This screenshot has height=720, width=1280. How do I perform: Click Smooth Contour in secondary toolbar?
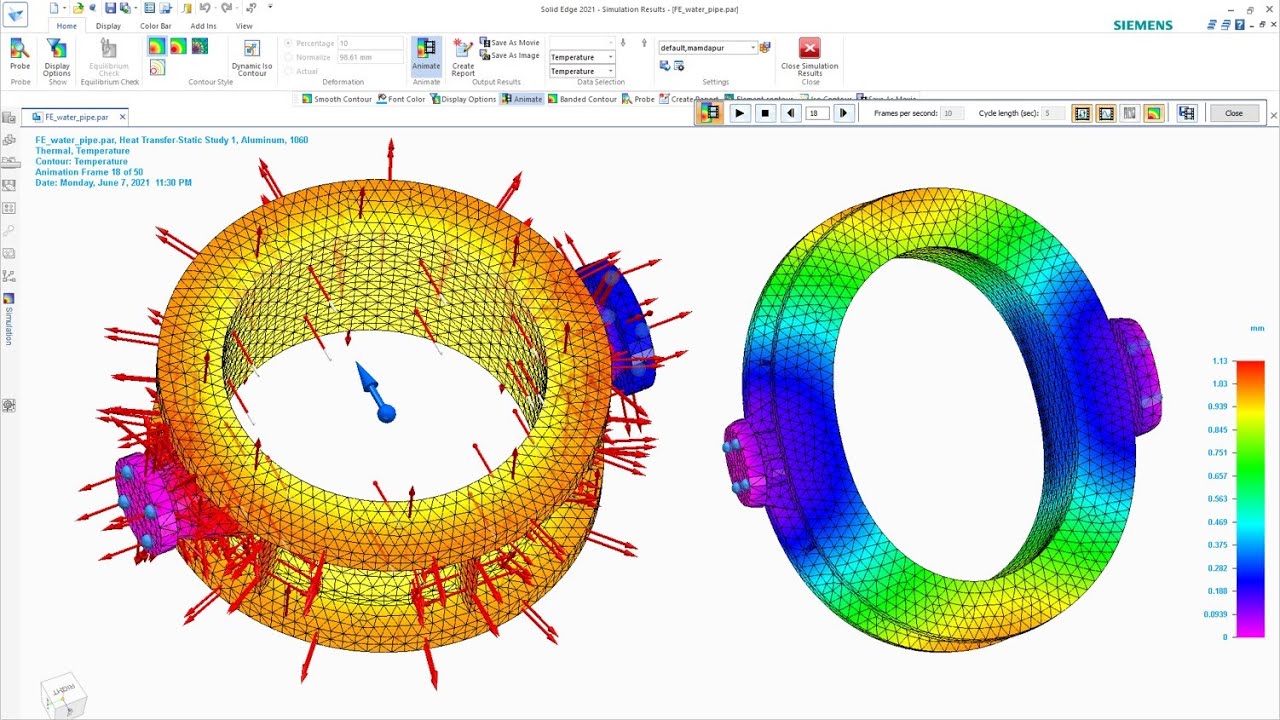point(337,99)
